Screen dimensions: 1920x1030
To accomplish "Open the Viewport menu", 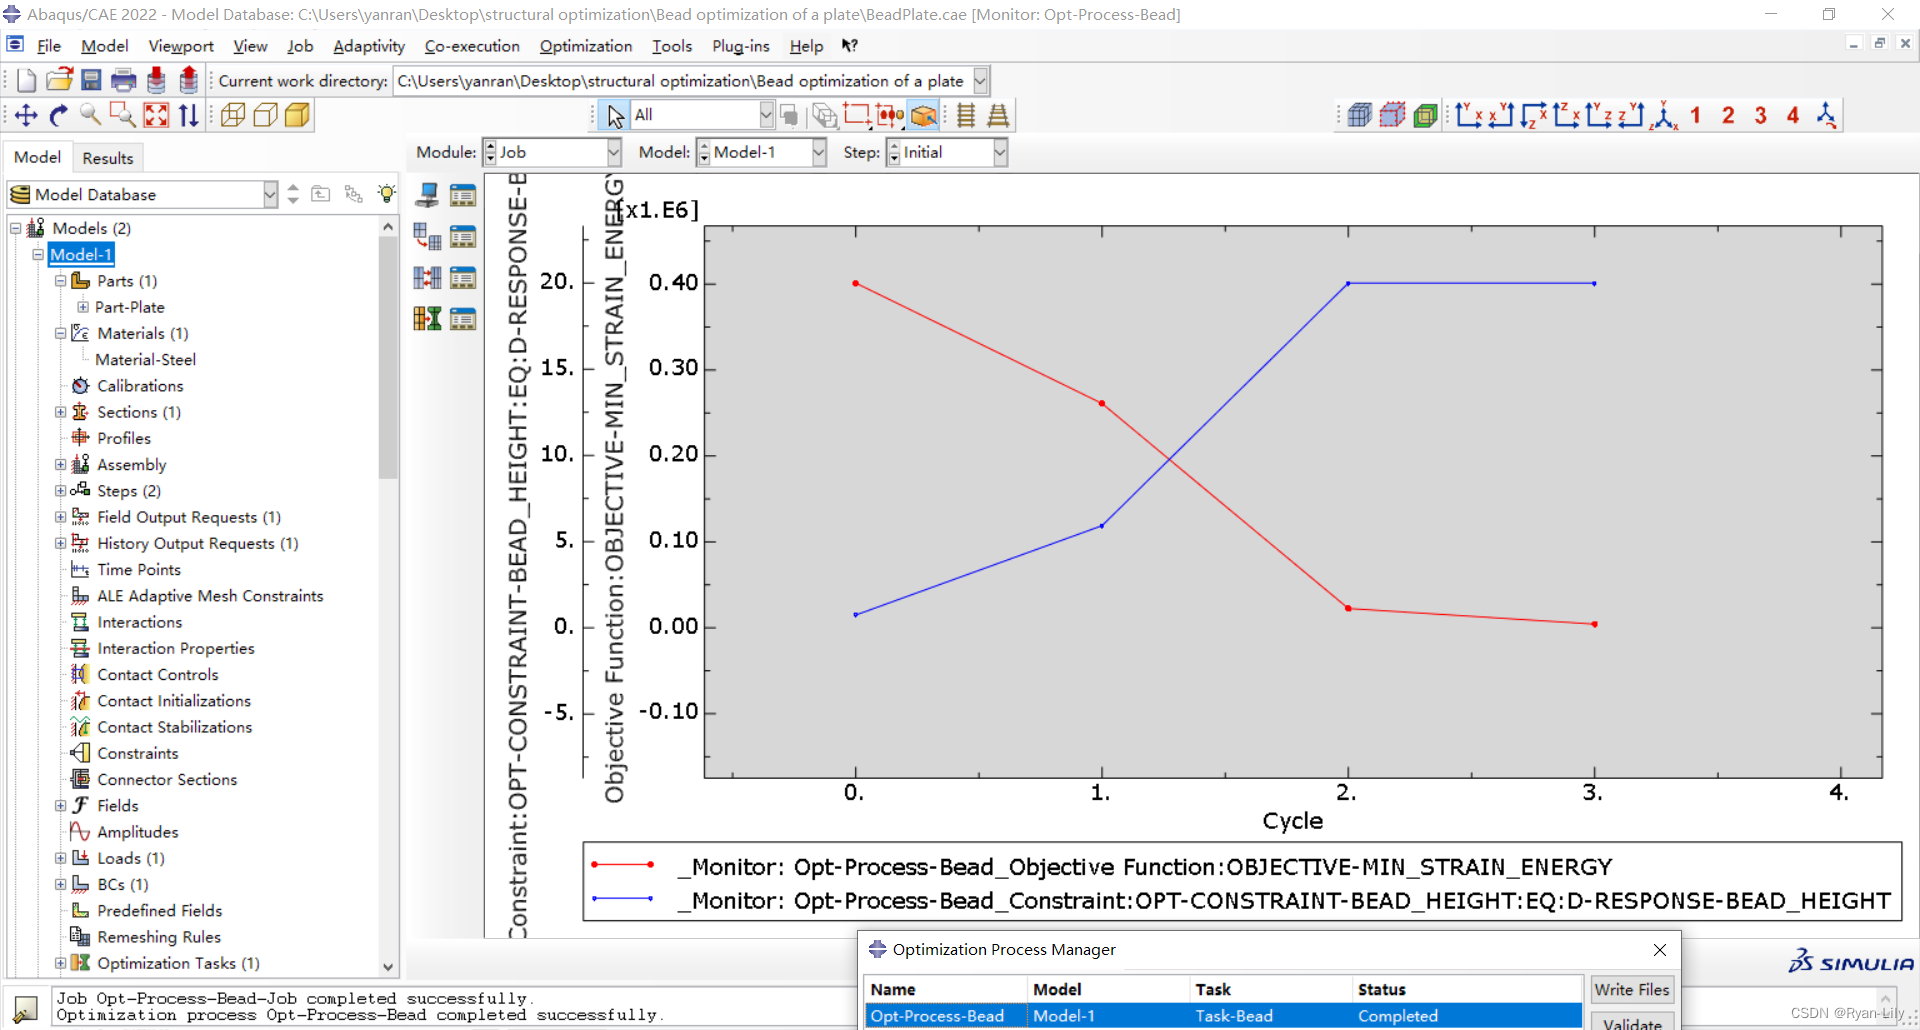I will (x=181, y=46).
